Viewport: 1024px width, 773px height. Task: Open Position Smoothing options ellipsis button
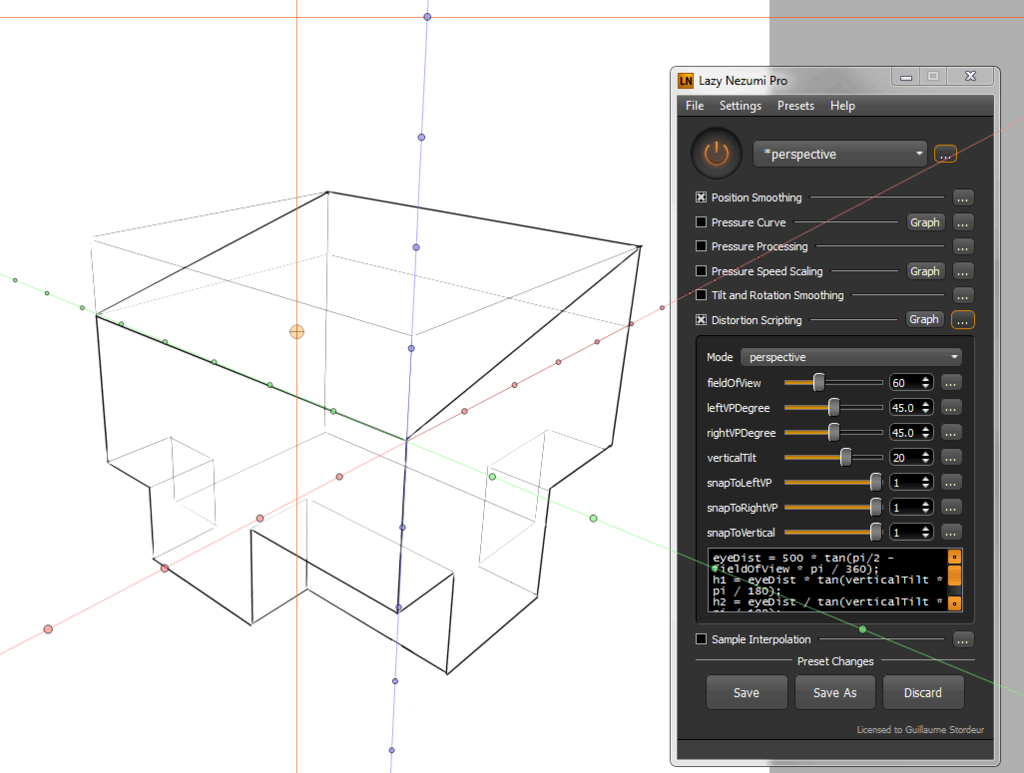pos(963,198)
